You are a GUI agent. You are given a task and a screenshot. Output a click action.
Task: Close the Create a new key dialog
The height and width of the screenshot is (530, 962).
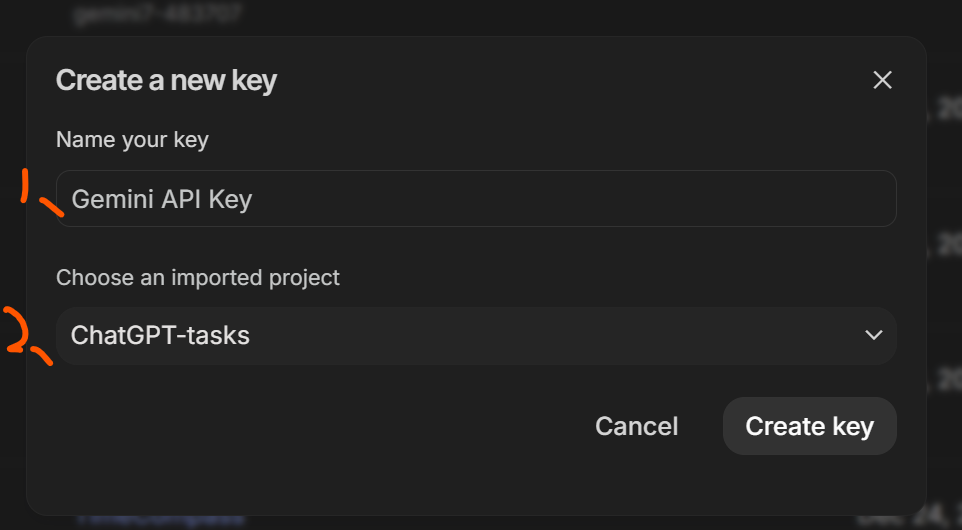point(882,80)
